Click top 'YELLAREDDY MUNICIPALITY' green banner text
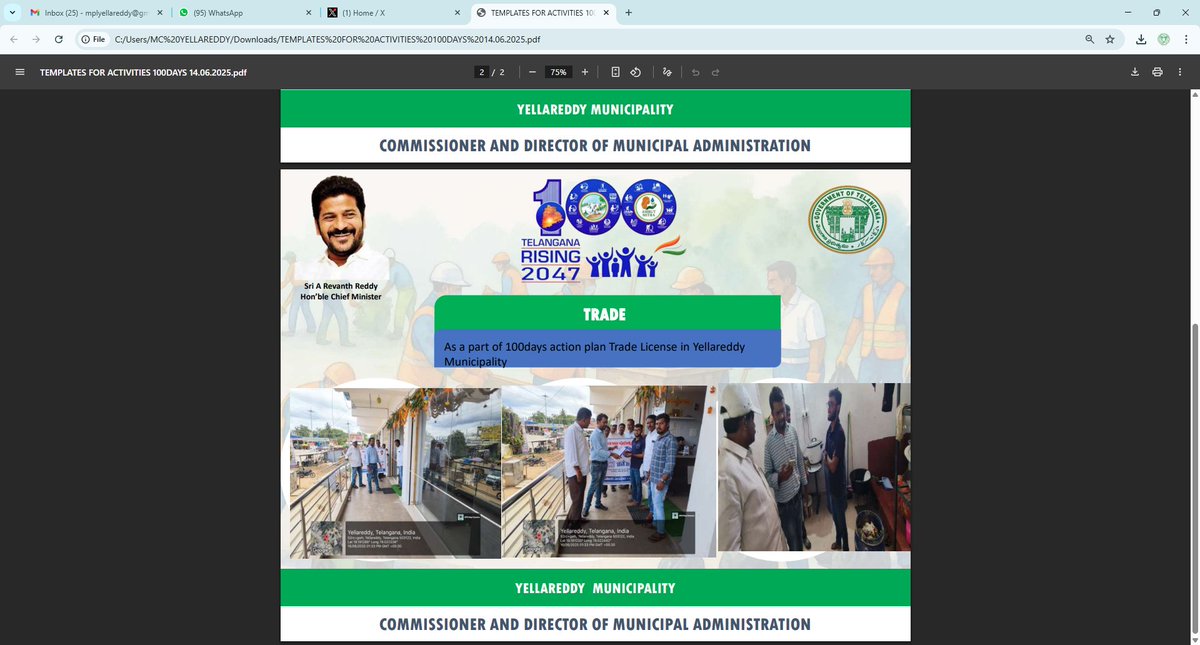Screen dimensions: 1200x645 point(595,109)
